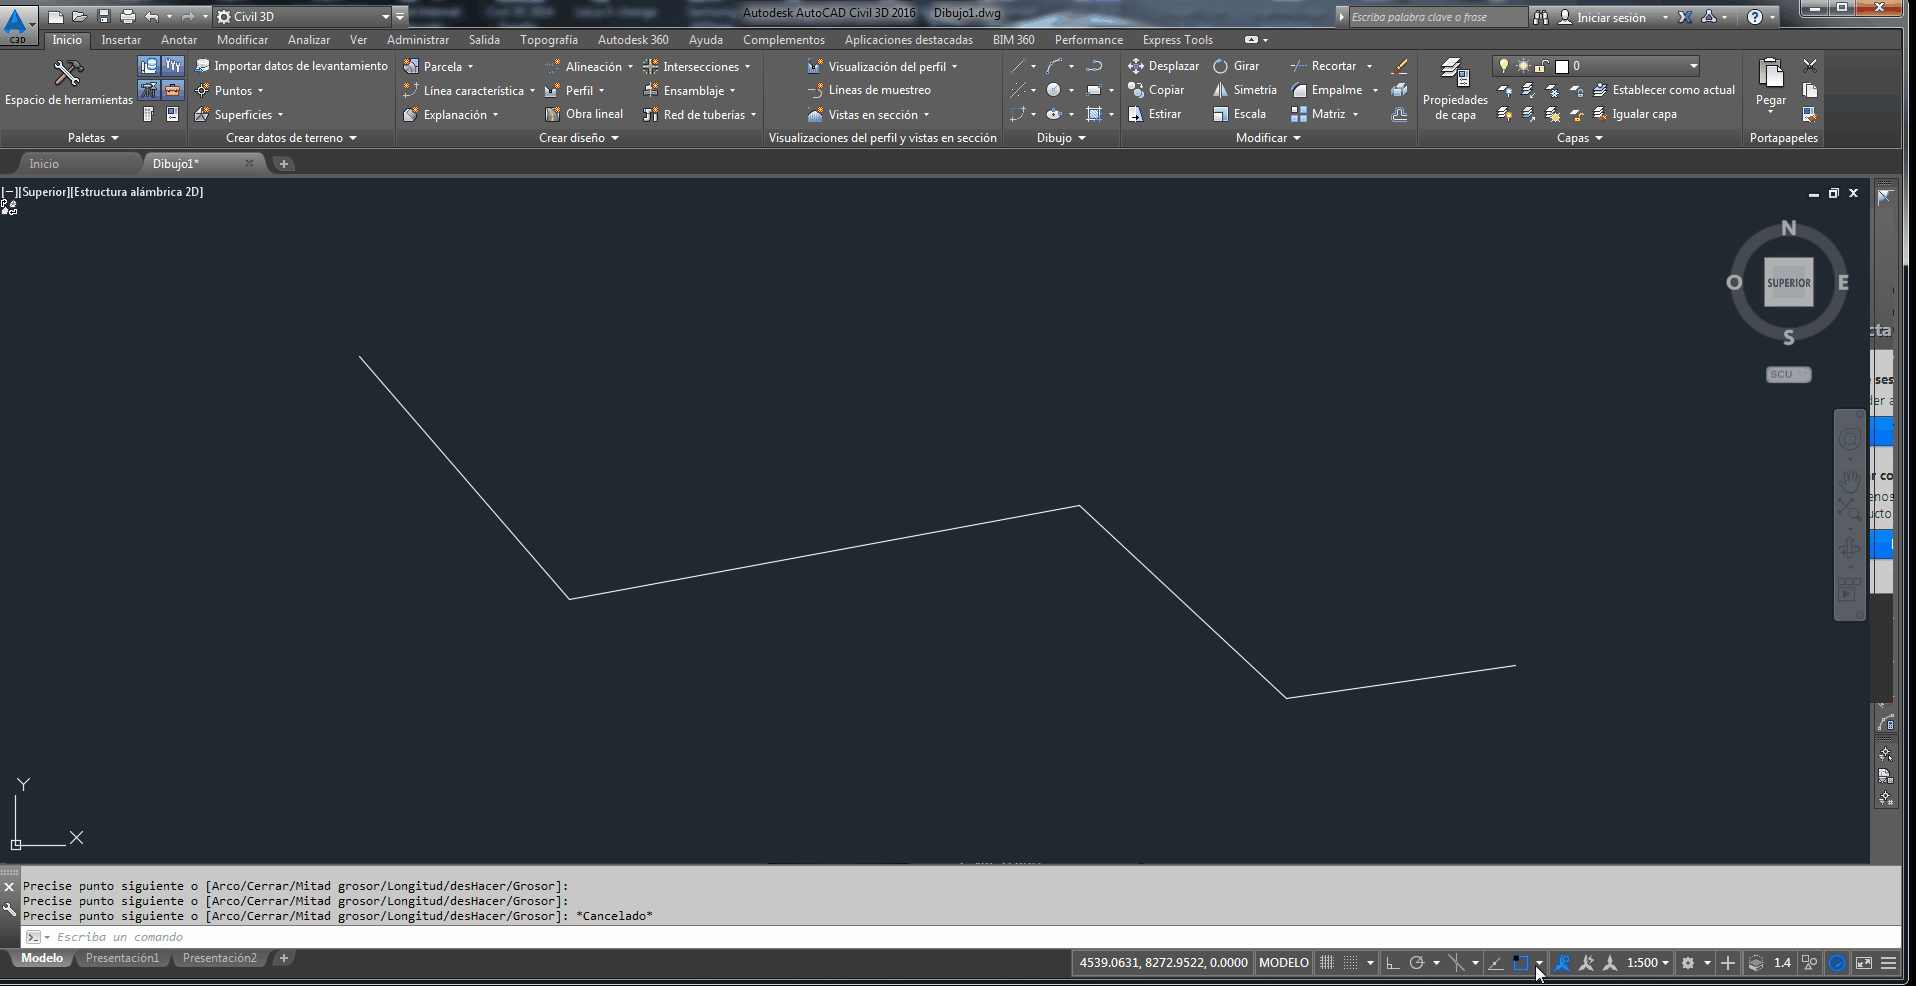Toggle object snap tracking in status bar
Viewport: 1916px width, 986px height.
tap(1496, 963)
